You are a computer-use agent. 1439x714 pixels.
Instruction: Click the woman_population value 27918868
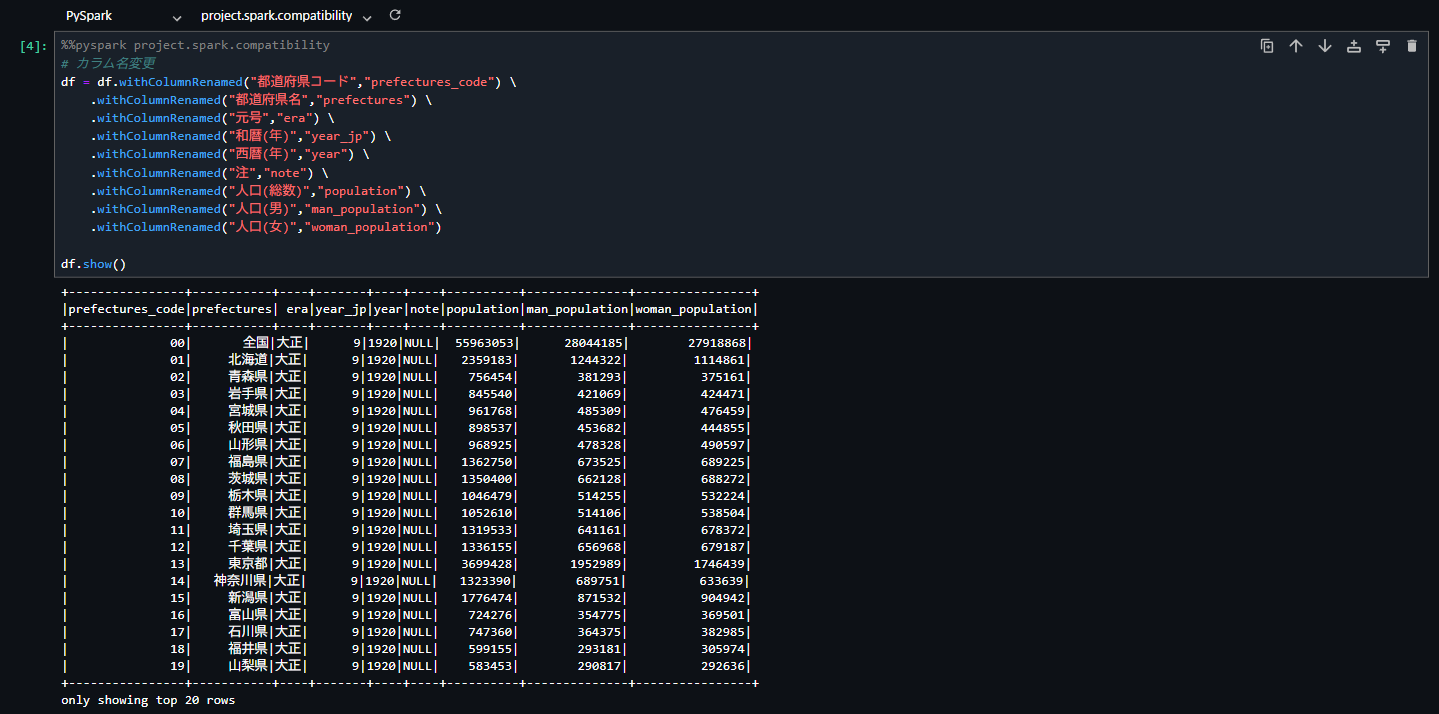click(x=718, y=343)
